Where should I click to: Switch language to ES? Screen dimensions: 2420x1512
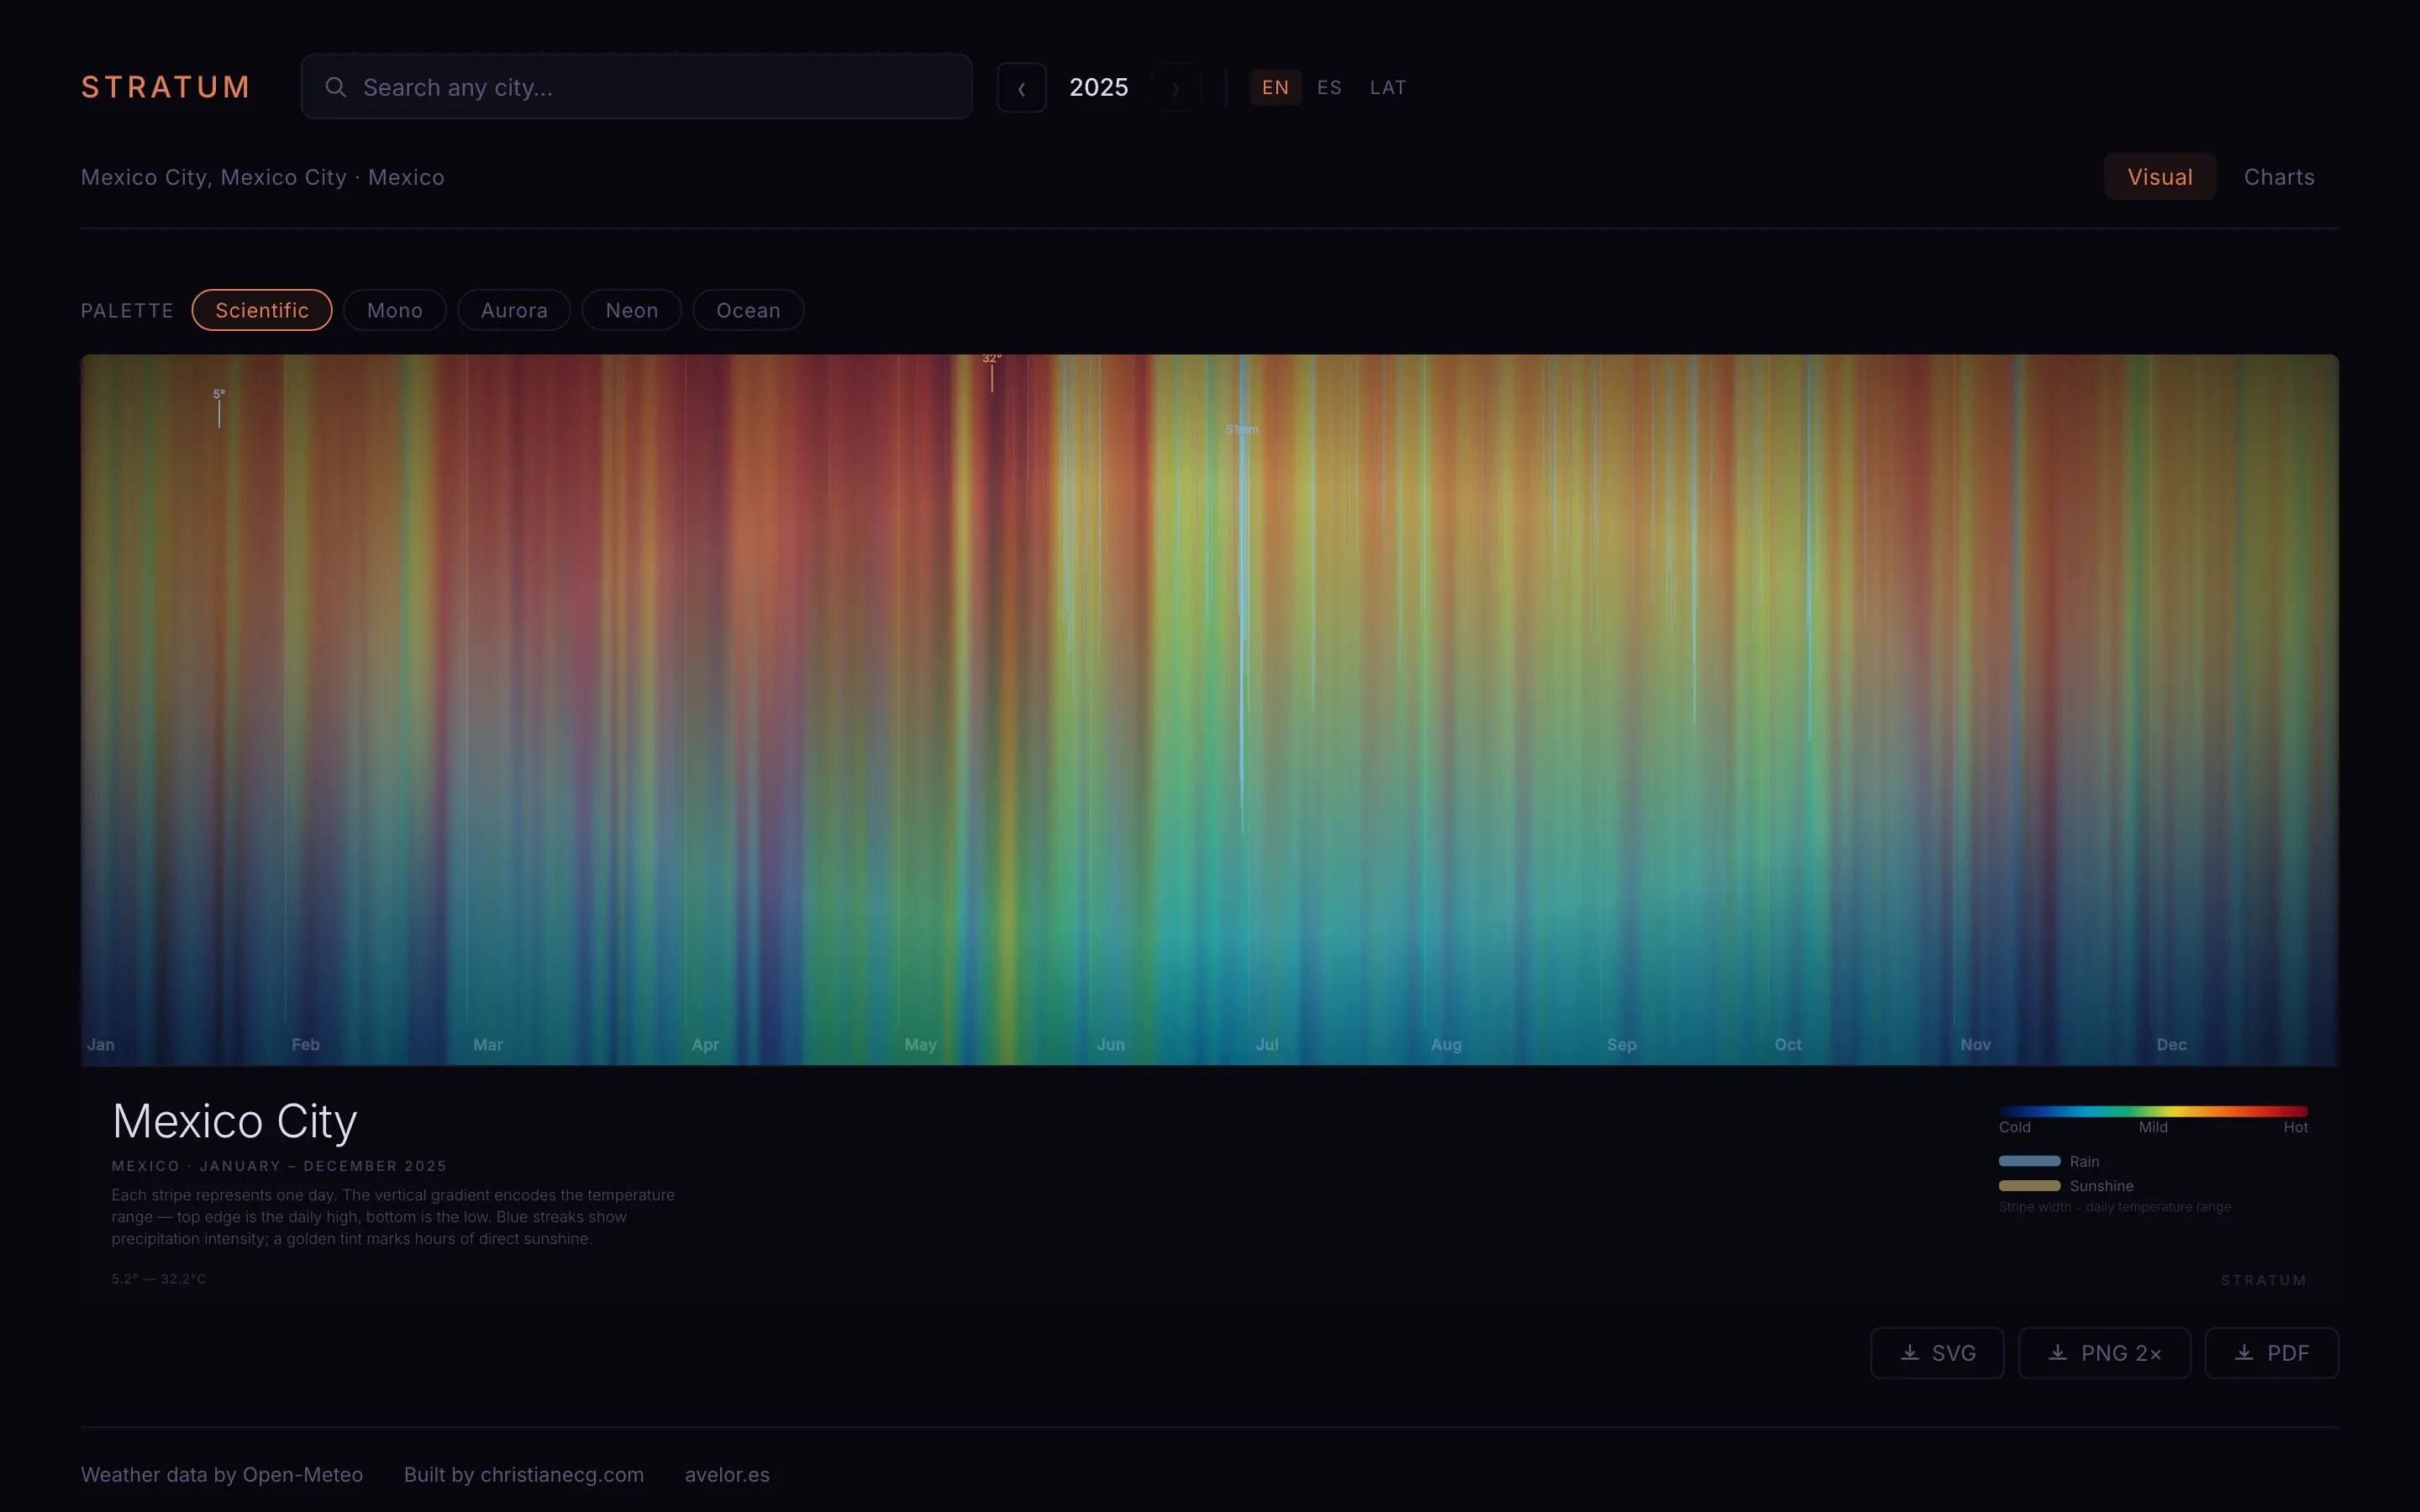click(x=1329, y=87)
